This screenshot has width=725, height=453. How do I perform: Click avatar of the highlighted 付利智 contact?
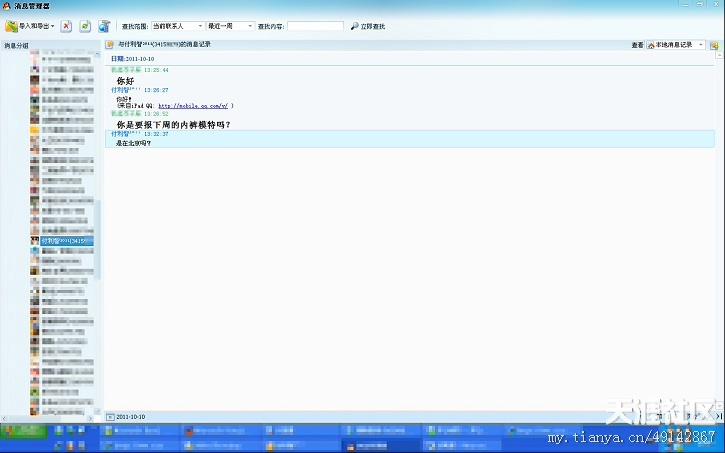(35, 241)
